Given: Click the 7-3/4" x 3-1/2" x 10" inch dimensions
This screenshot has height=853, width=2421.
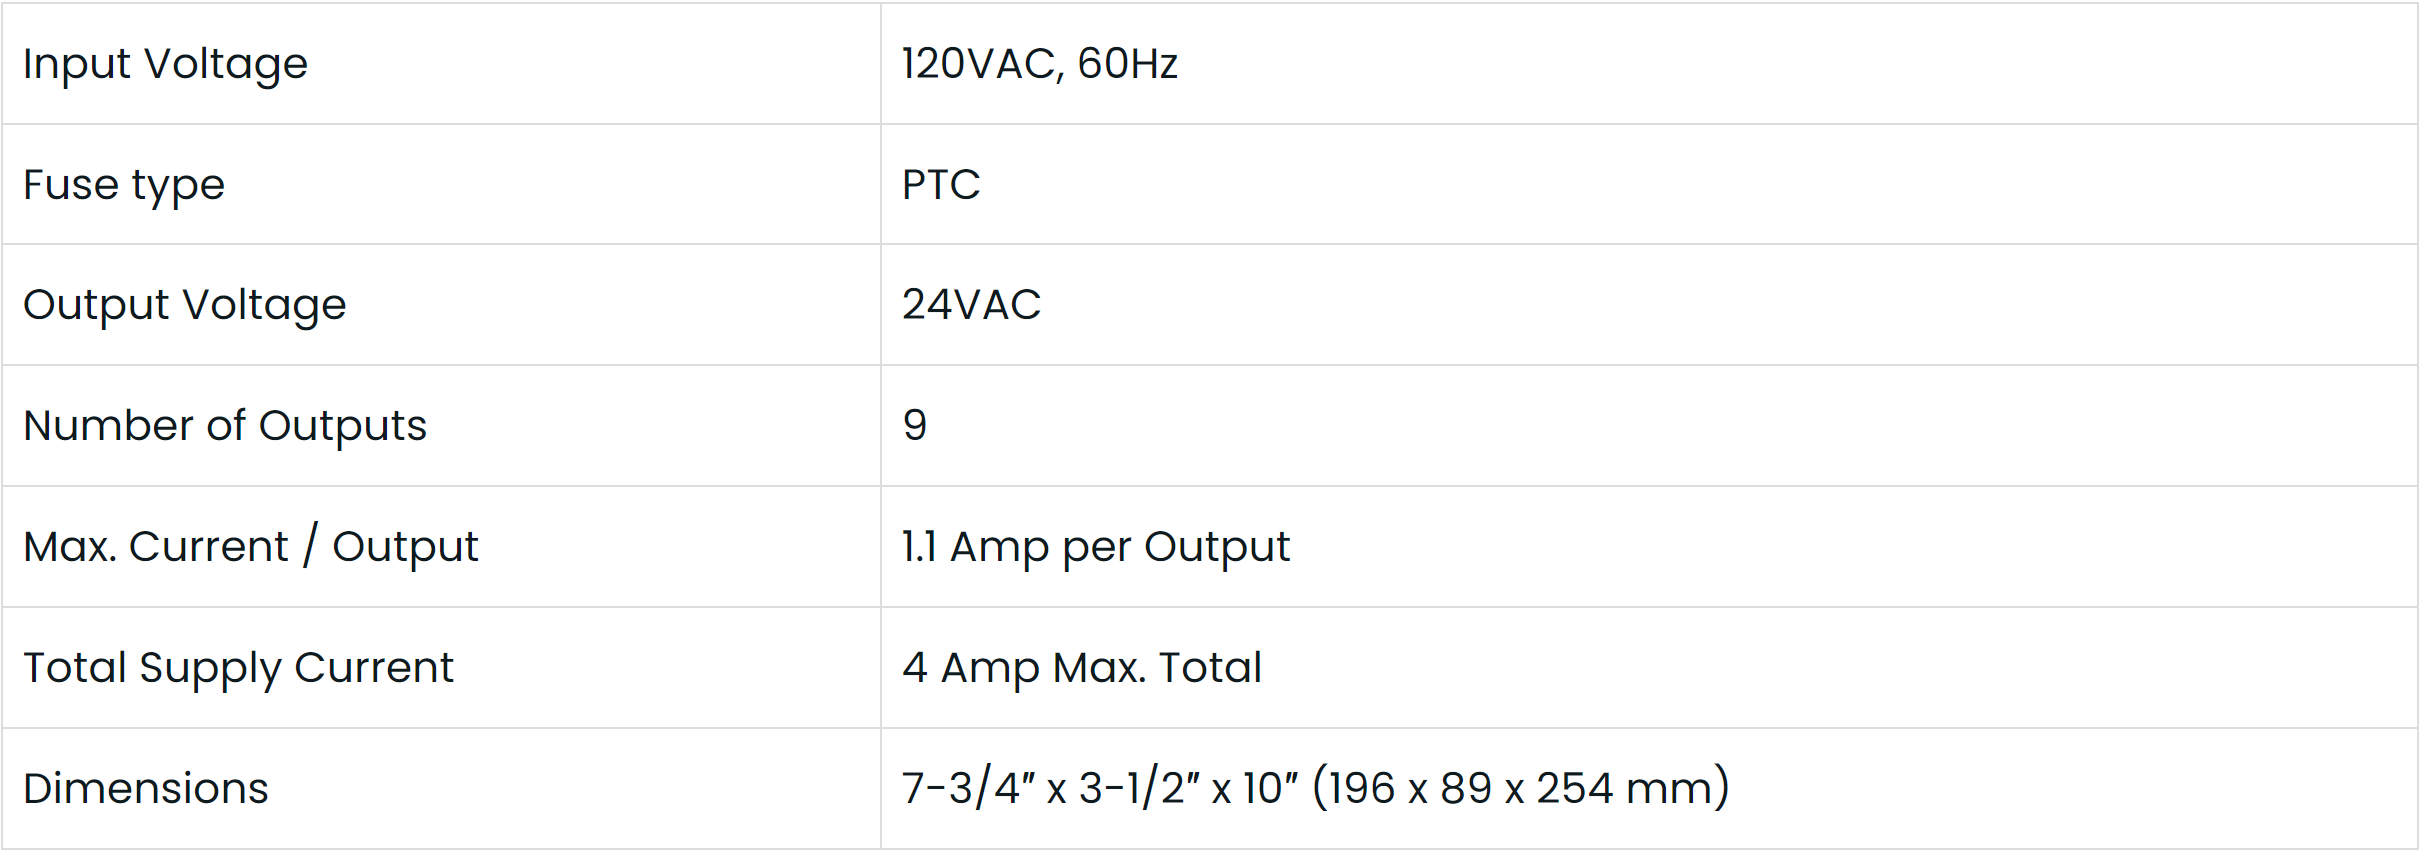Looking at the screenshot, I should click(1099, 789).
